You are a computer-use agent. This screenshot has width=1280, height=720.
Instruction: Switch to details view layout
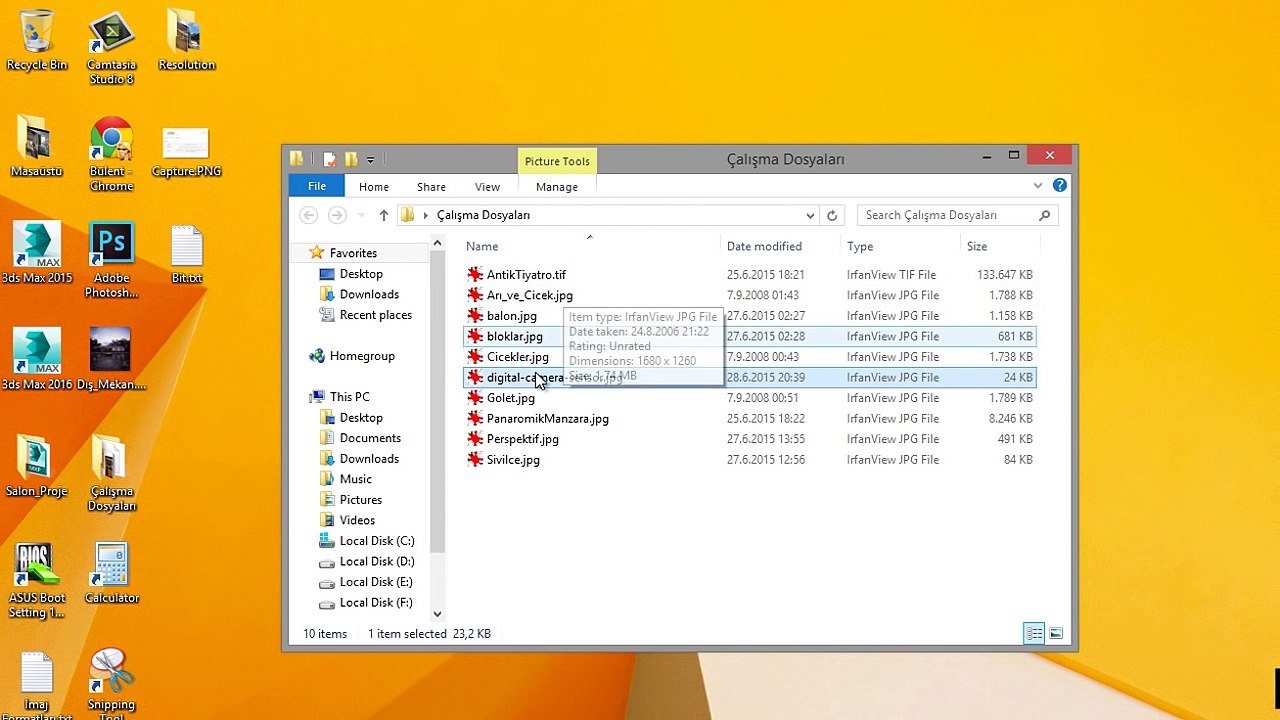1034,634
